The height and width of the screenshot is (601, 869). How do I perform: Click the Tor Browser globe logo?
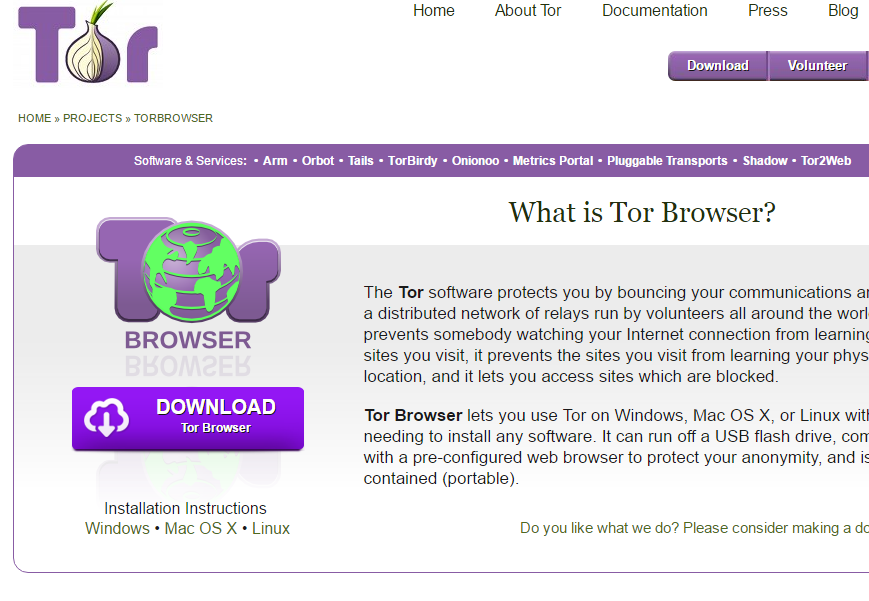[x=188, y=270]
